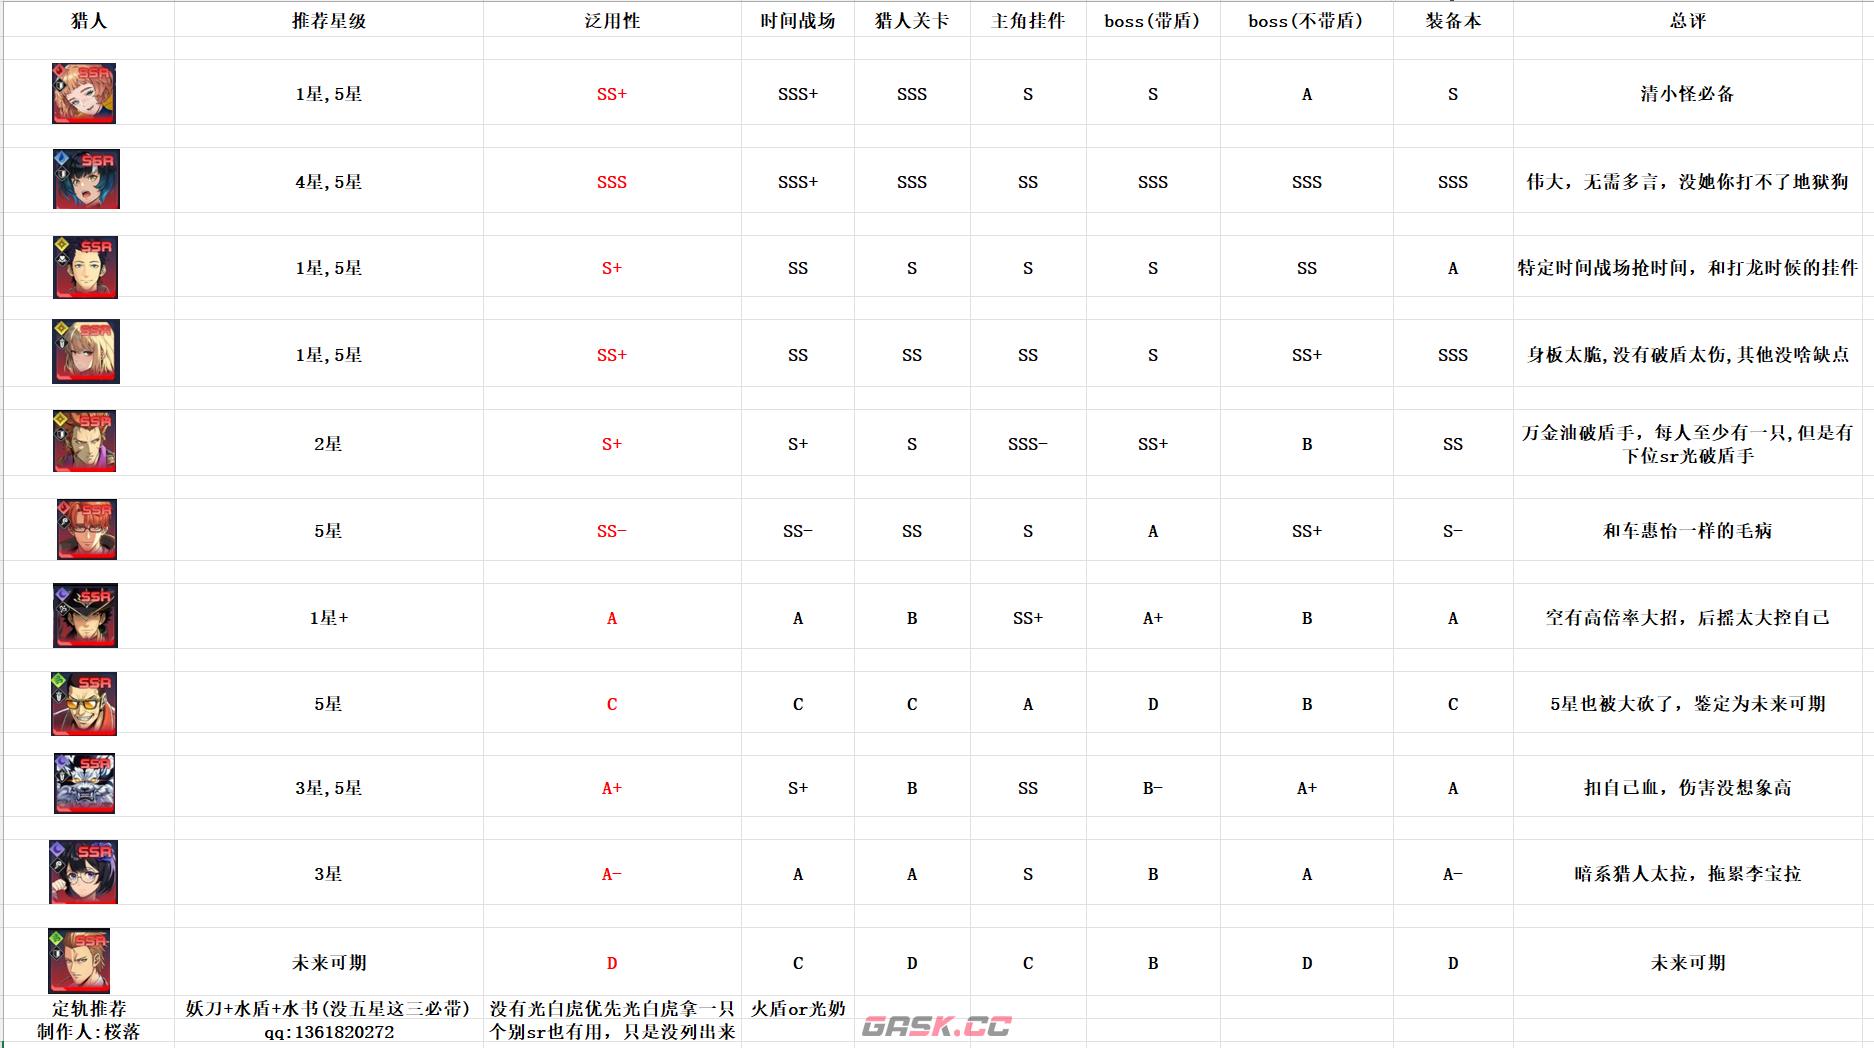This screenshot has width=1874, height=1048.
Task: Click the SSS- cell under 主角挂件
Action: pos(1028,444)
